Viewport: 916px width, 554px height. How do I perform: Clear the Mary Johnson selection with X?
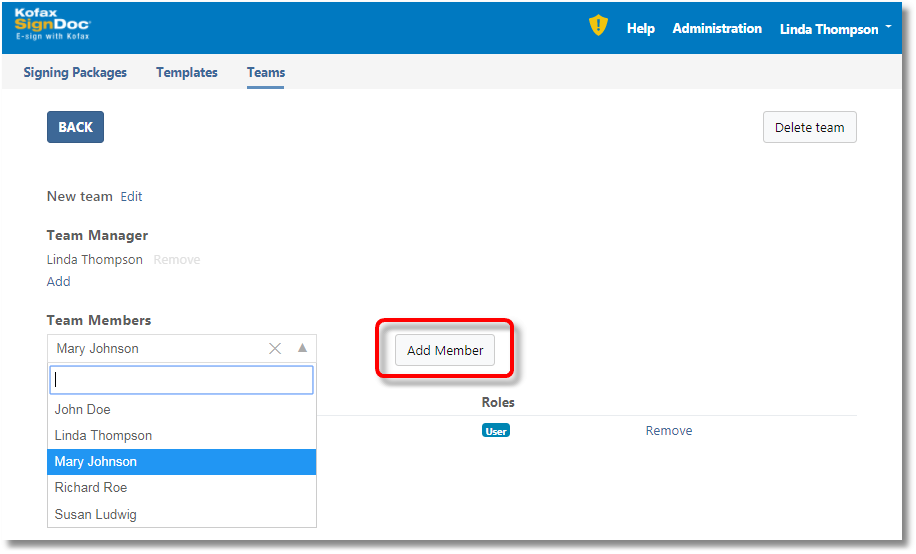pyautogui.click(x=275, y=349)
